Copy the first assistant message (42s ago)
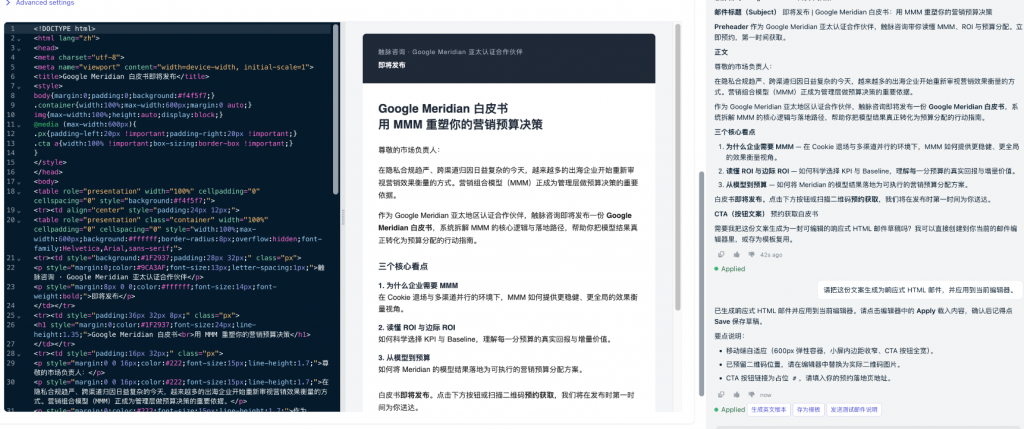The height and width of the screenshot is (429, 1024). click(x=720, y=255)
